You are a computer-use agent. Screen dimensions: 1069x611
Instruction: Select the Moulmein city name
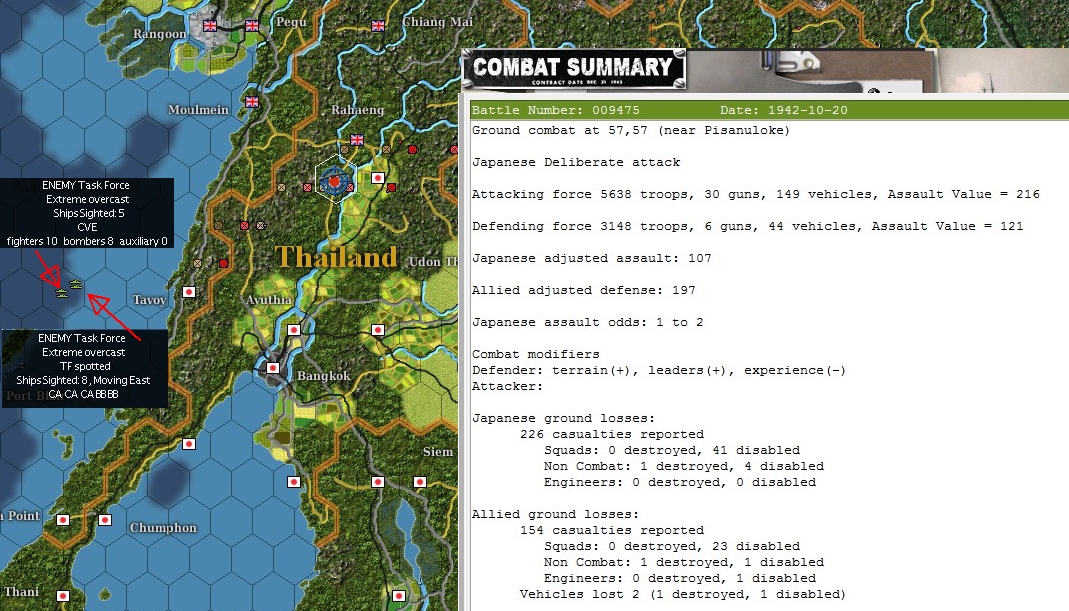pos(198,110)
